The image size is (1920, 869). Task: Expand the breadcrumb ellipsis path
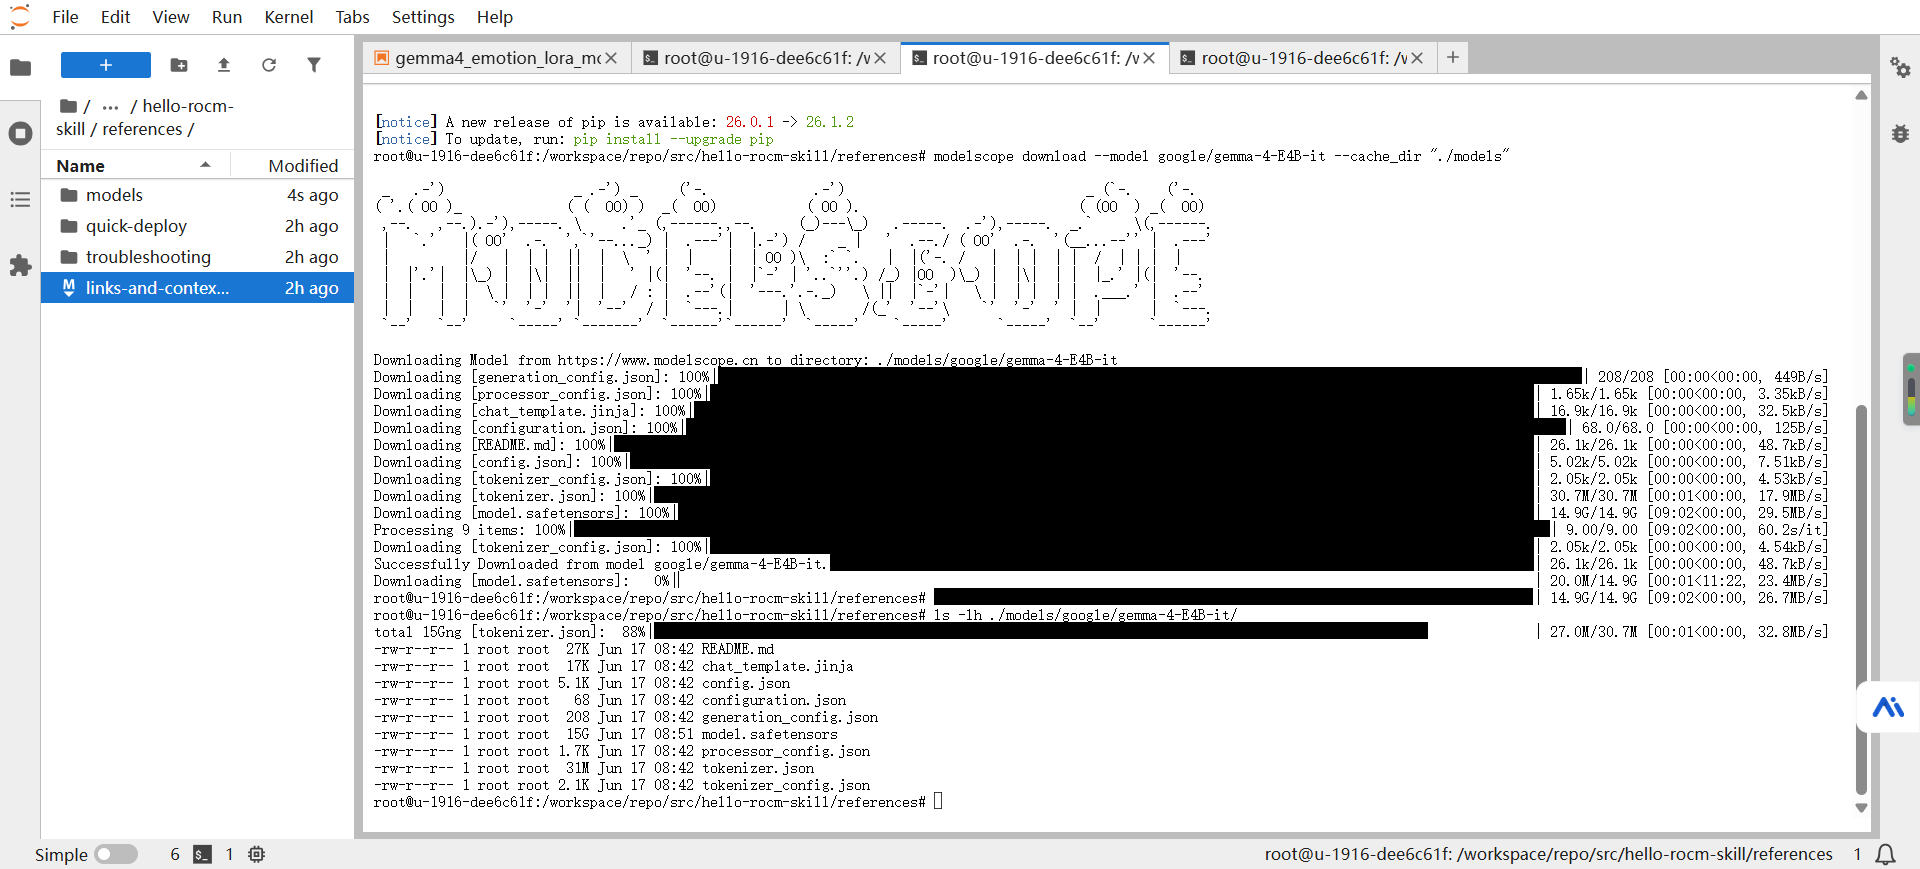tap(111, 106)
